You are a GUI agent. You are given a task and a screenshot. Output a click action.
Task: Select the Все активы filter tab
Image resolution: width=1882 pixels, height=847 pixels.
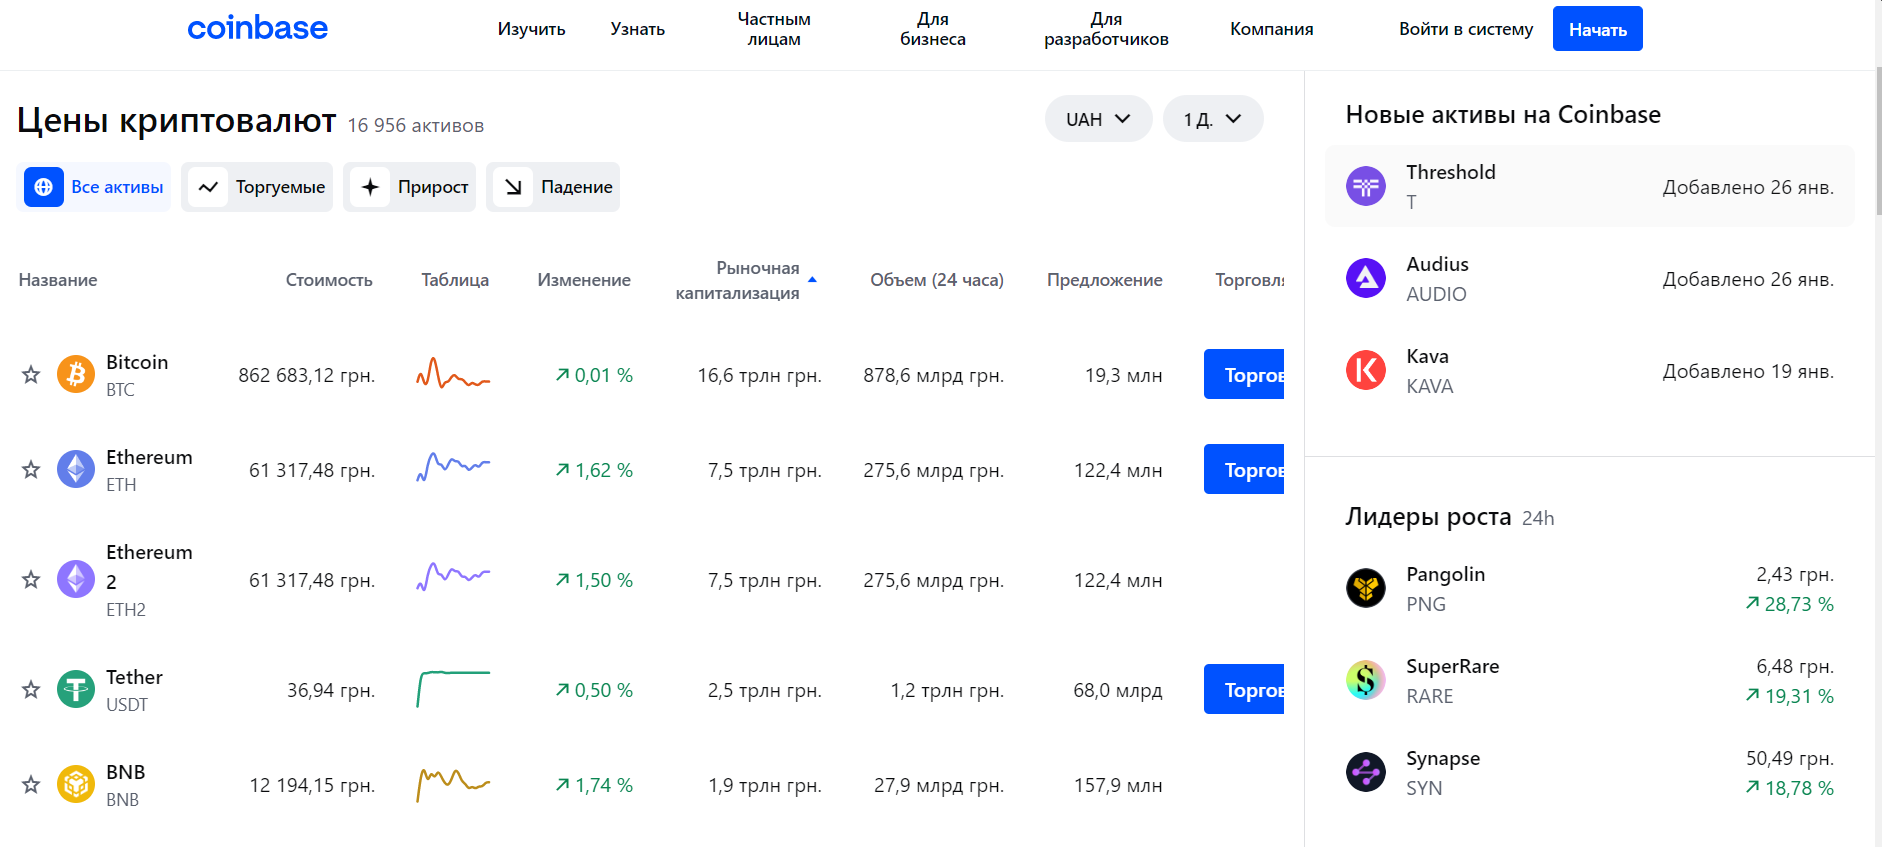coord(94,187)
